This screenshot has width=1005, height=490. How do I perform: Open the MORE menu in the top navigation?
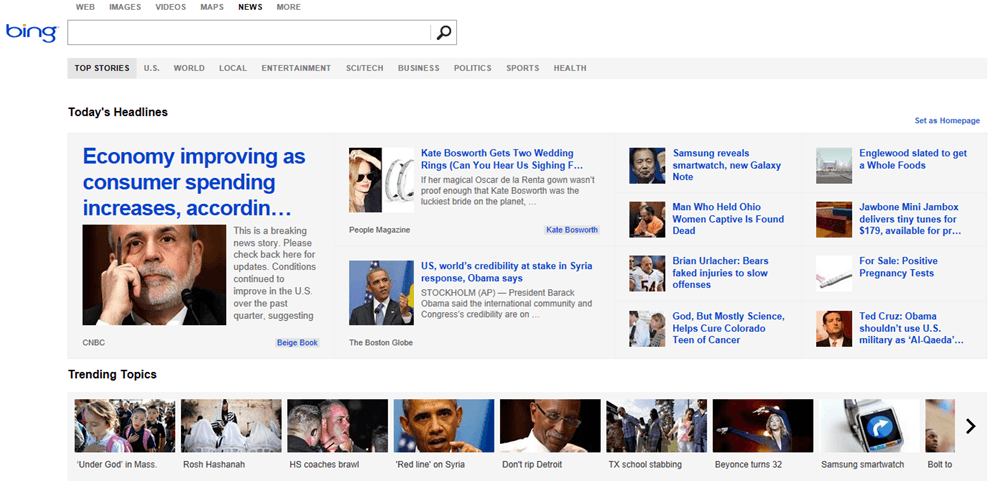pos(288,7)
